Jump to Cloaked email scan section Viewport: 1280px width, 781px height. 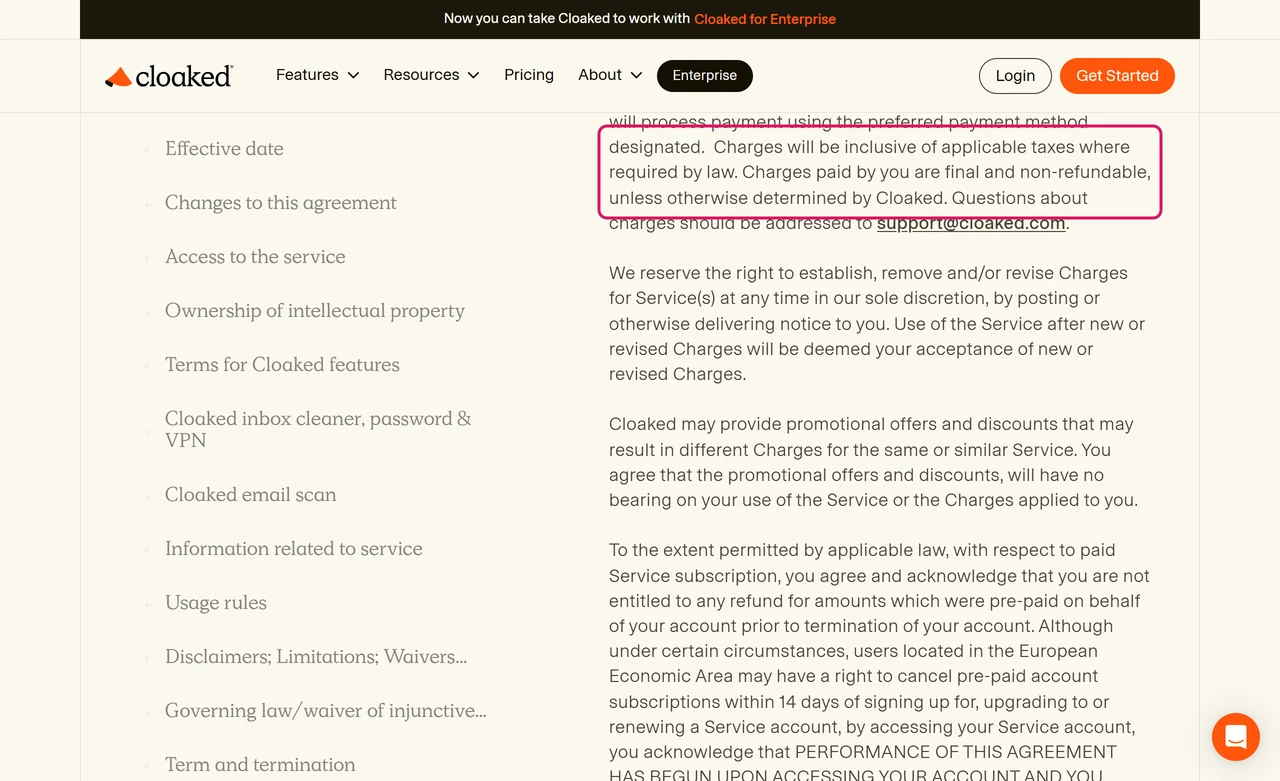tap(251, 495)
